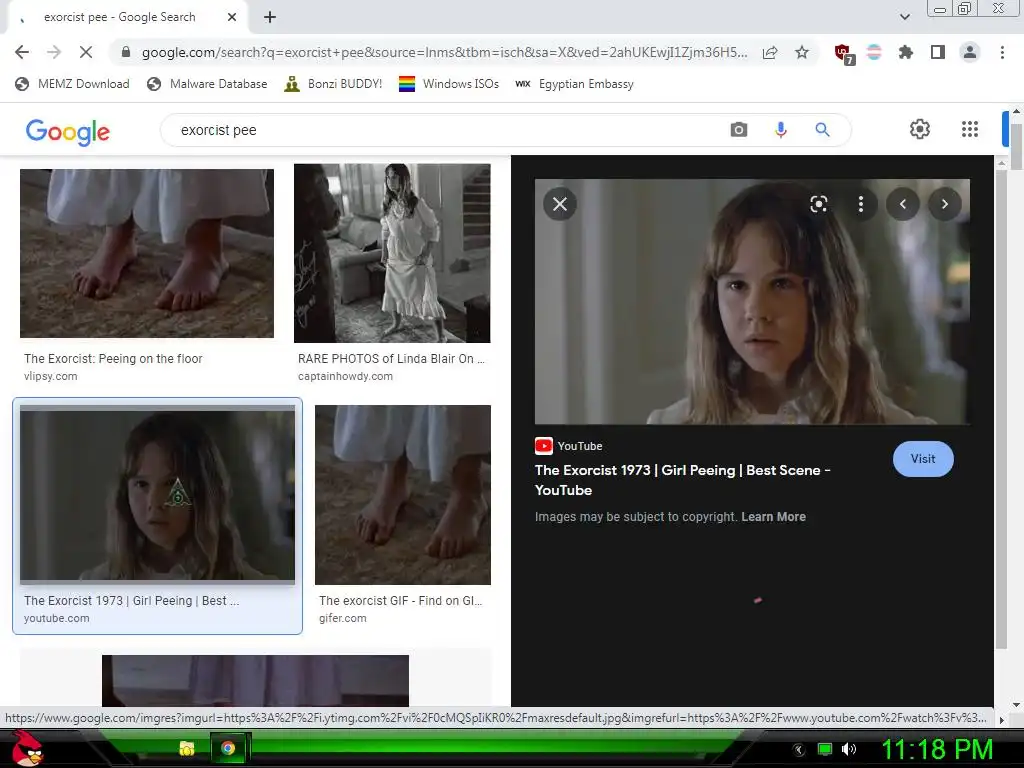Show previous image in preview
Screen dimensions: 1024x768
click(903, 204)
